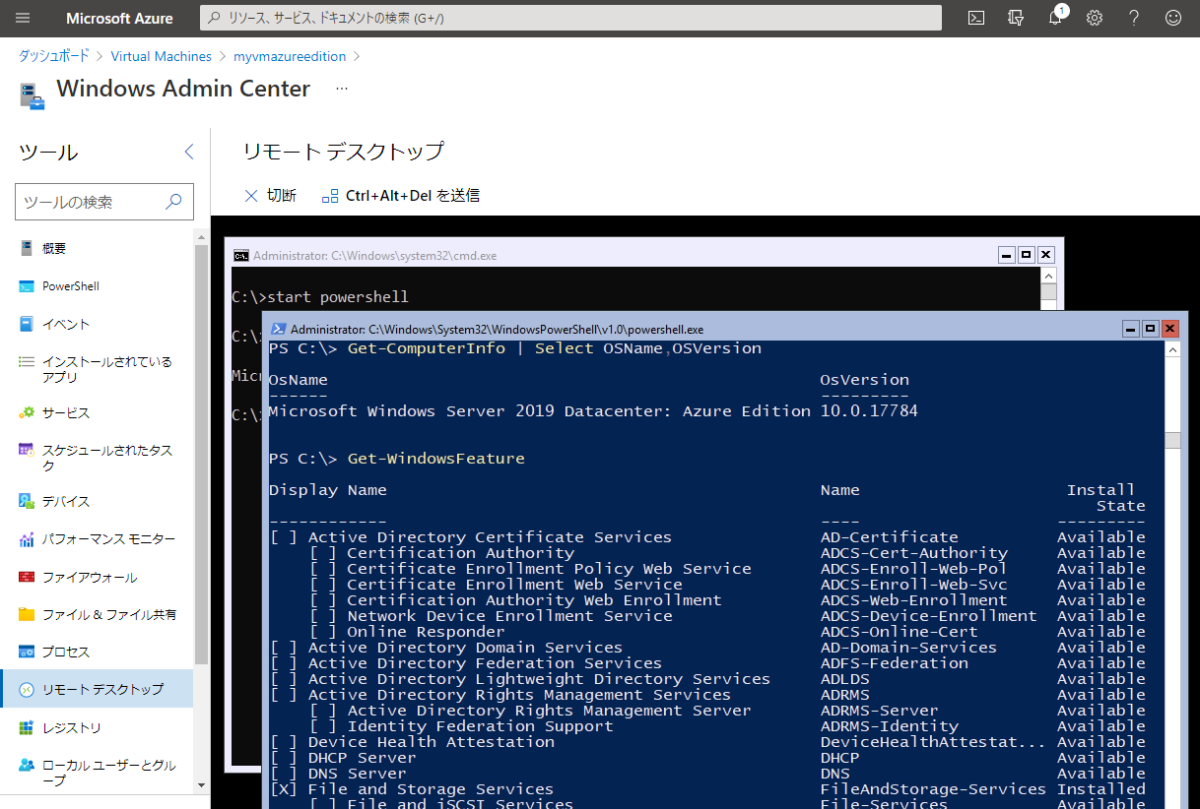Open the Azure portal settings gear
Screen dimensions: 1200x809
1093,17
